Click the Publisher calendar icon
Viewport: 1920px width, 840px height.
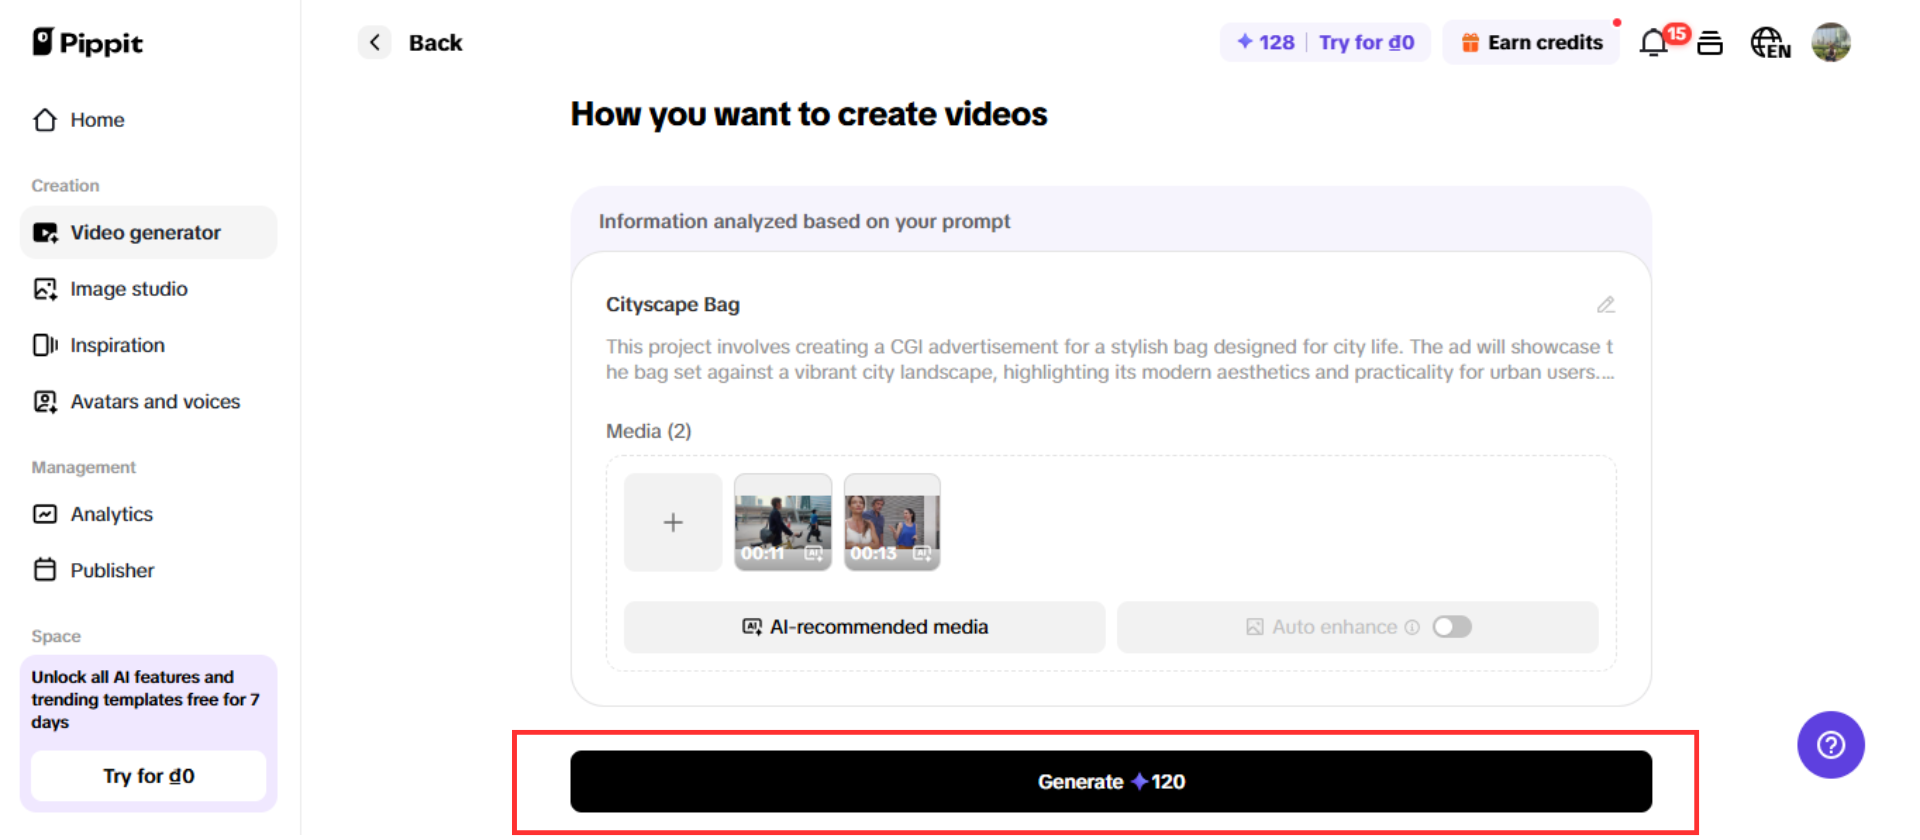[x=45, y=570]
